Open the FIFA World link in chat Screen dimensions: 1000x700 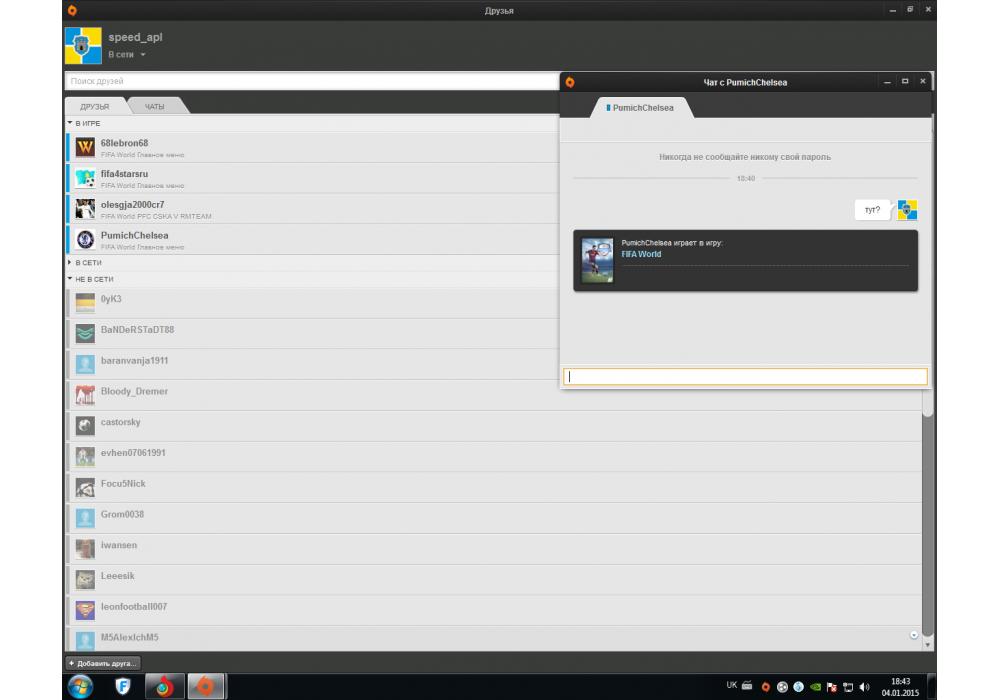[641, 254]
